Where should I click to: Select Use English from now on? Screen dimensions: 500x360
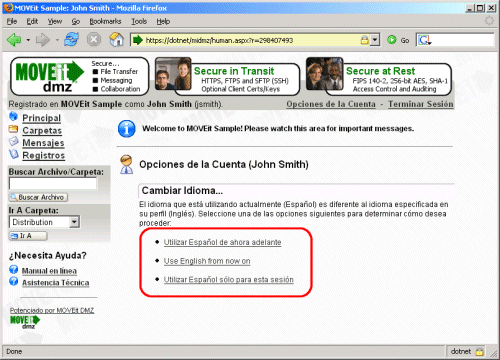tap(207, 261)
